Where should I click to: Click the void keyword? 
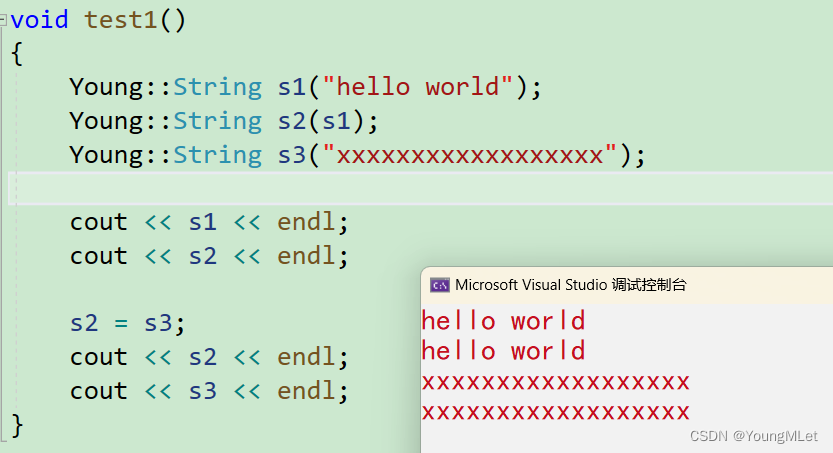click(x=39, y=20)
